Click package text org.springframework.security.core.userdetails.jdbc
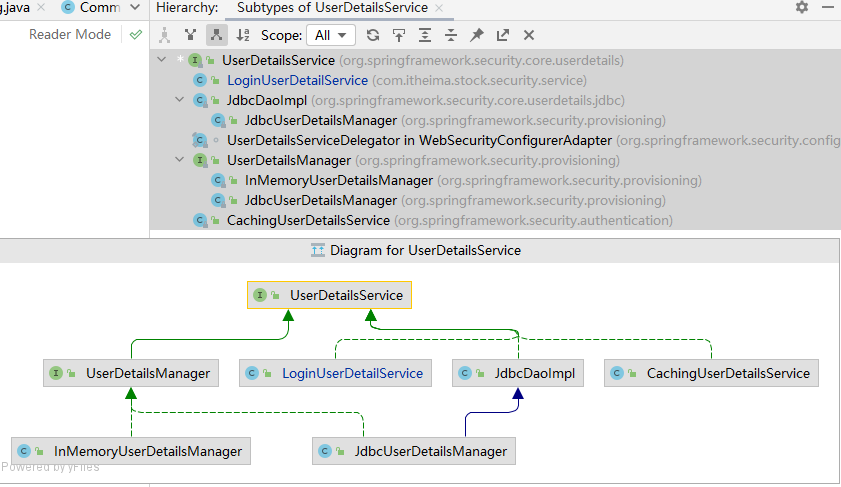This screenshot has height=487, width=841. pyautogui.click(x=468, y=100)
